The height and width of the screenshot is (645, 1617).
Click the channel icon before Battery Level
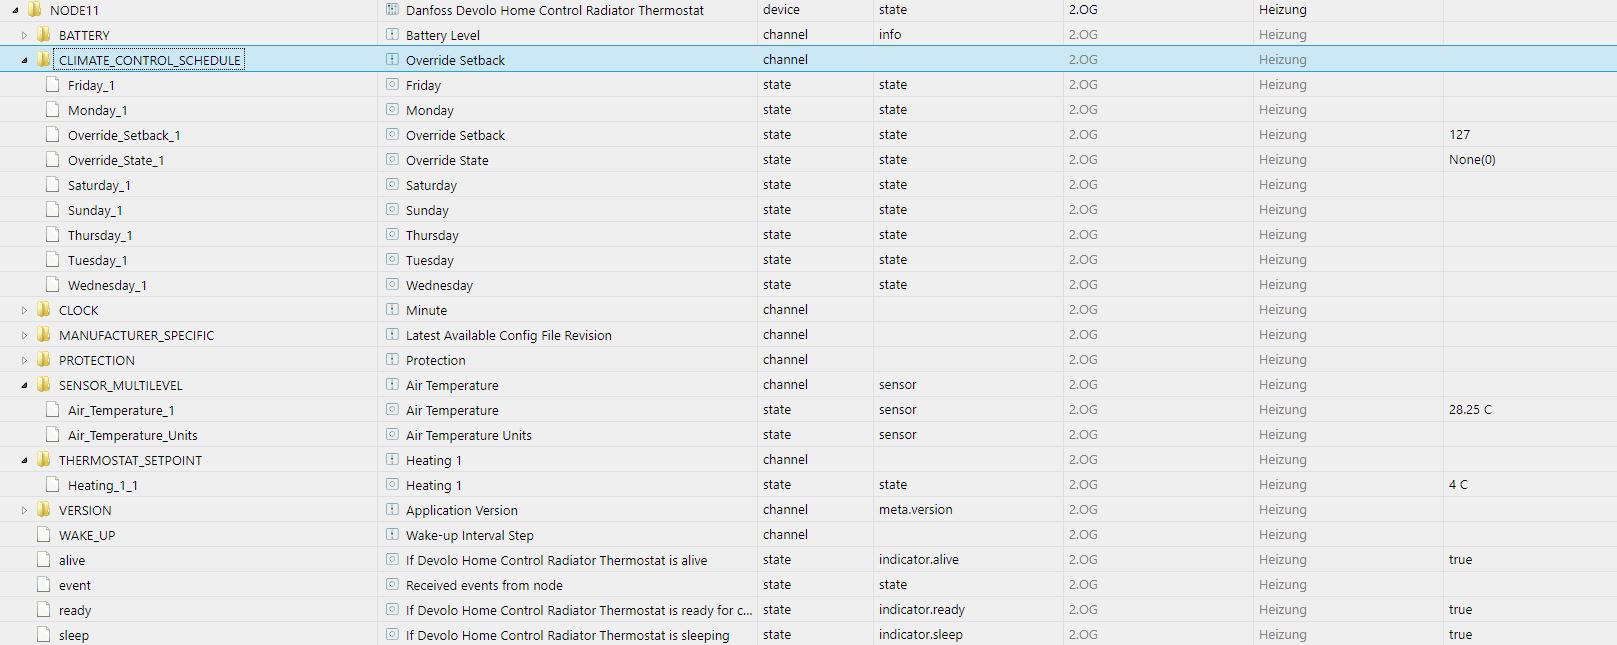(392, 35)
